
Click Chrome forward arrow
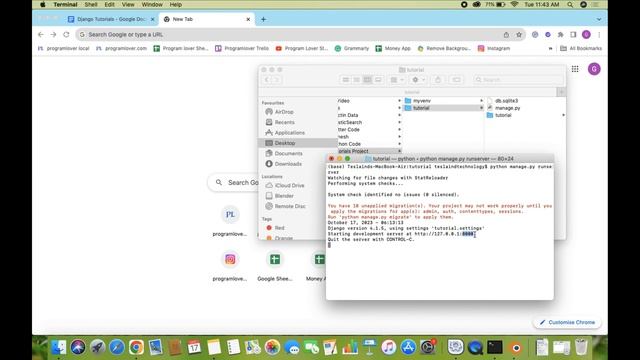pos(53,35)
